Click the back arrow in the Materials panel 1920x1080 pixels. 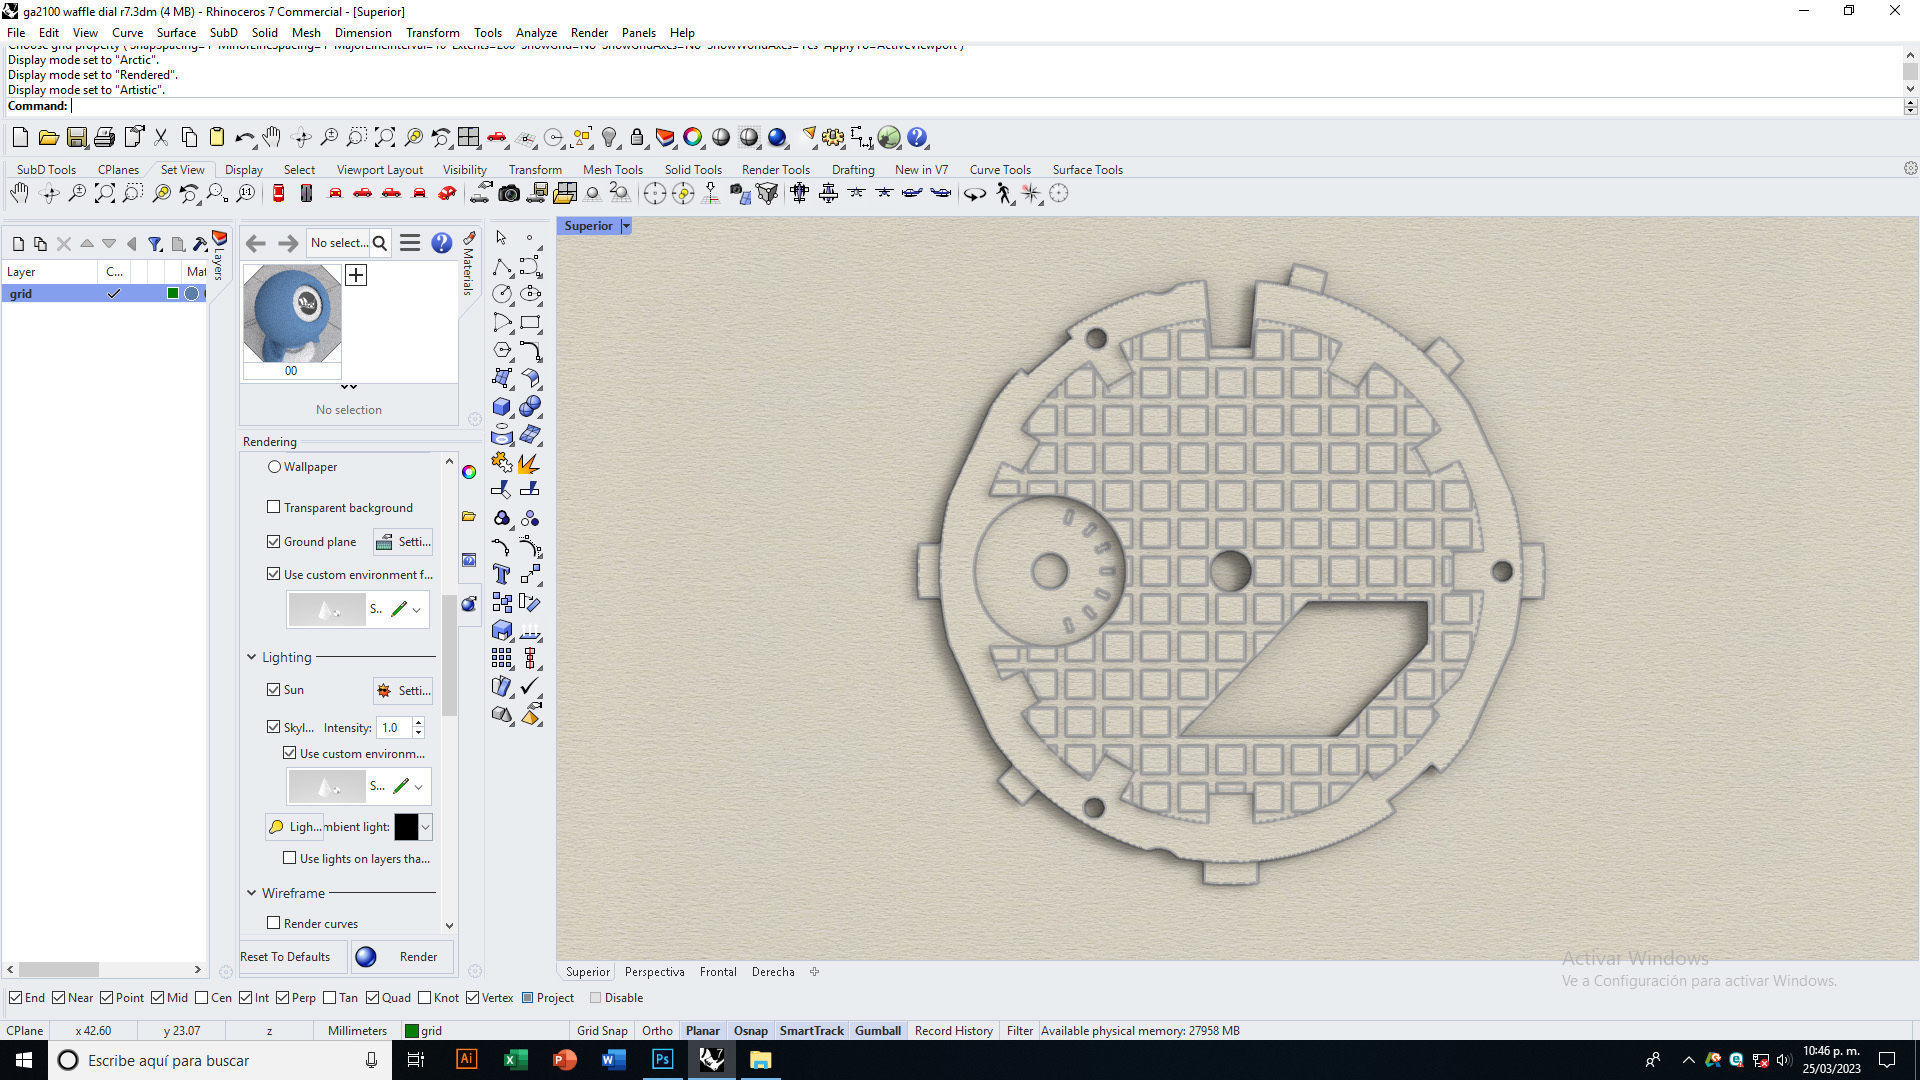256,243
